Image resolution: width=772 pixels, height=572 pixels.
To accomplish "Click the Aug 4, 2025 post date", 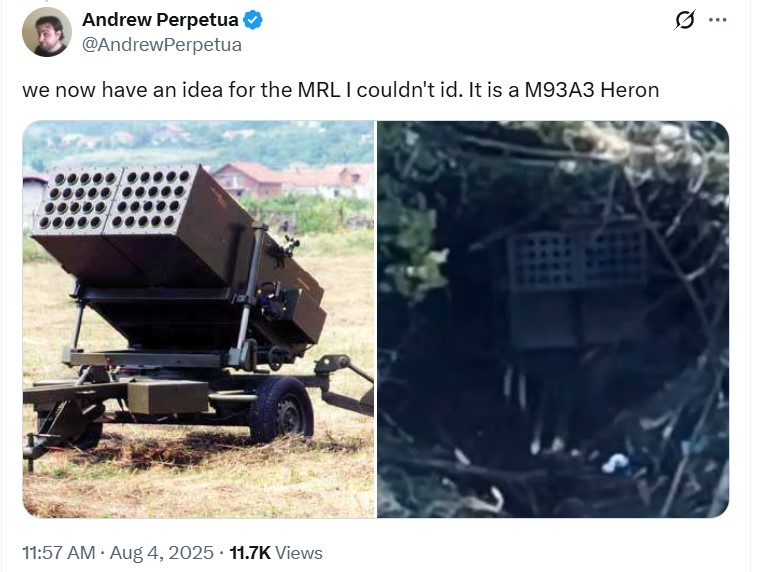I will click(161, 552).
